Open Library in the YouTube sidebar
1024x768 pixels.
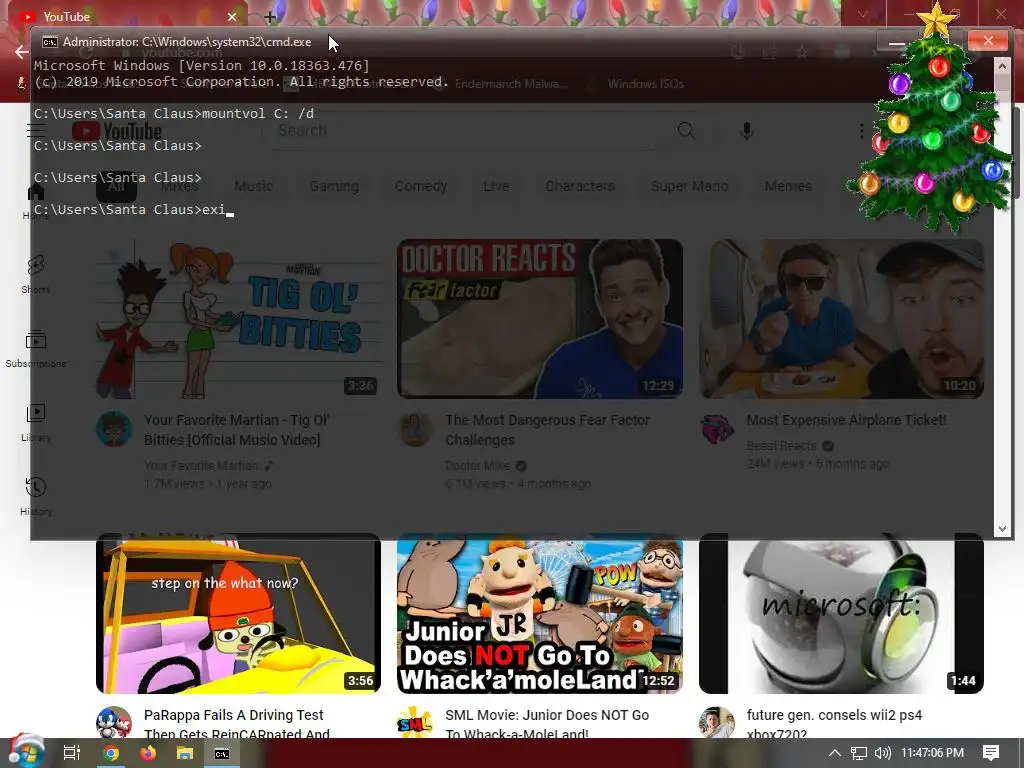(x=35, y=423)
